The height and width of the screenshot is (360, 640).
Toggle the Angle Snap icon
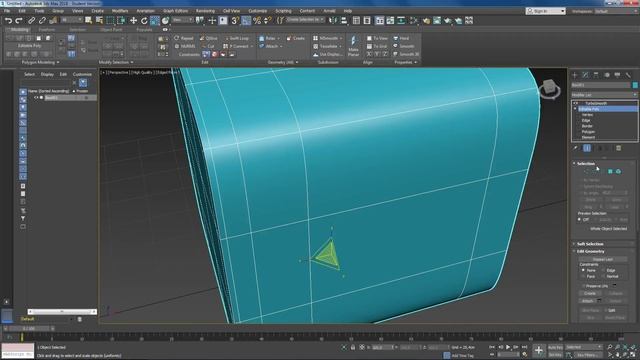click(246, 20)
